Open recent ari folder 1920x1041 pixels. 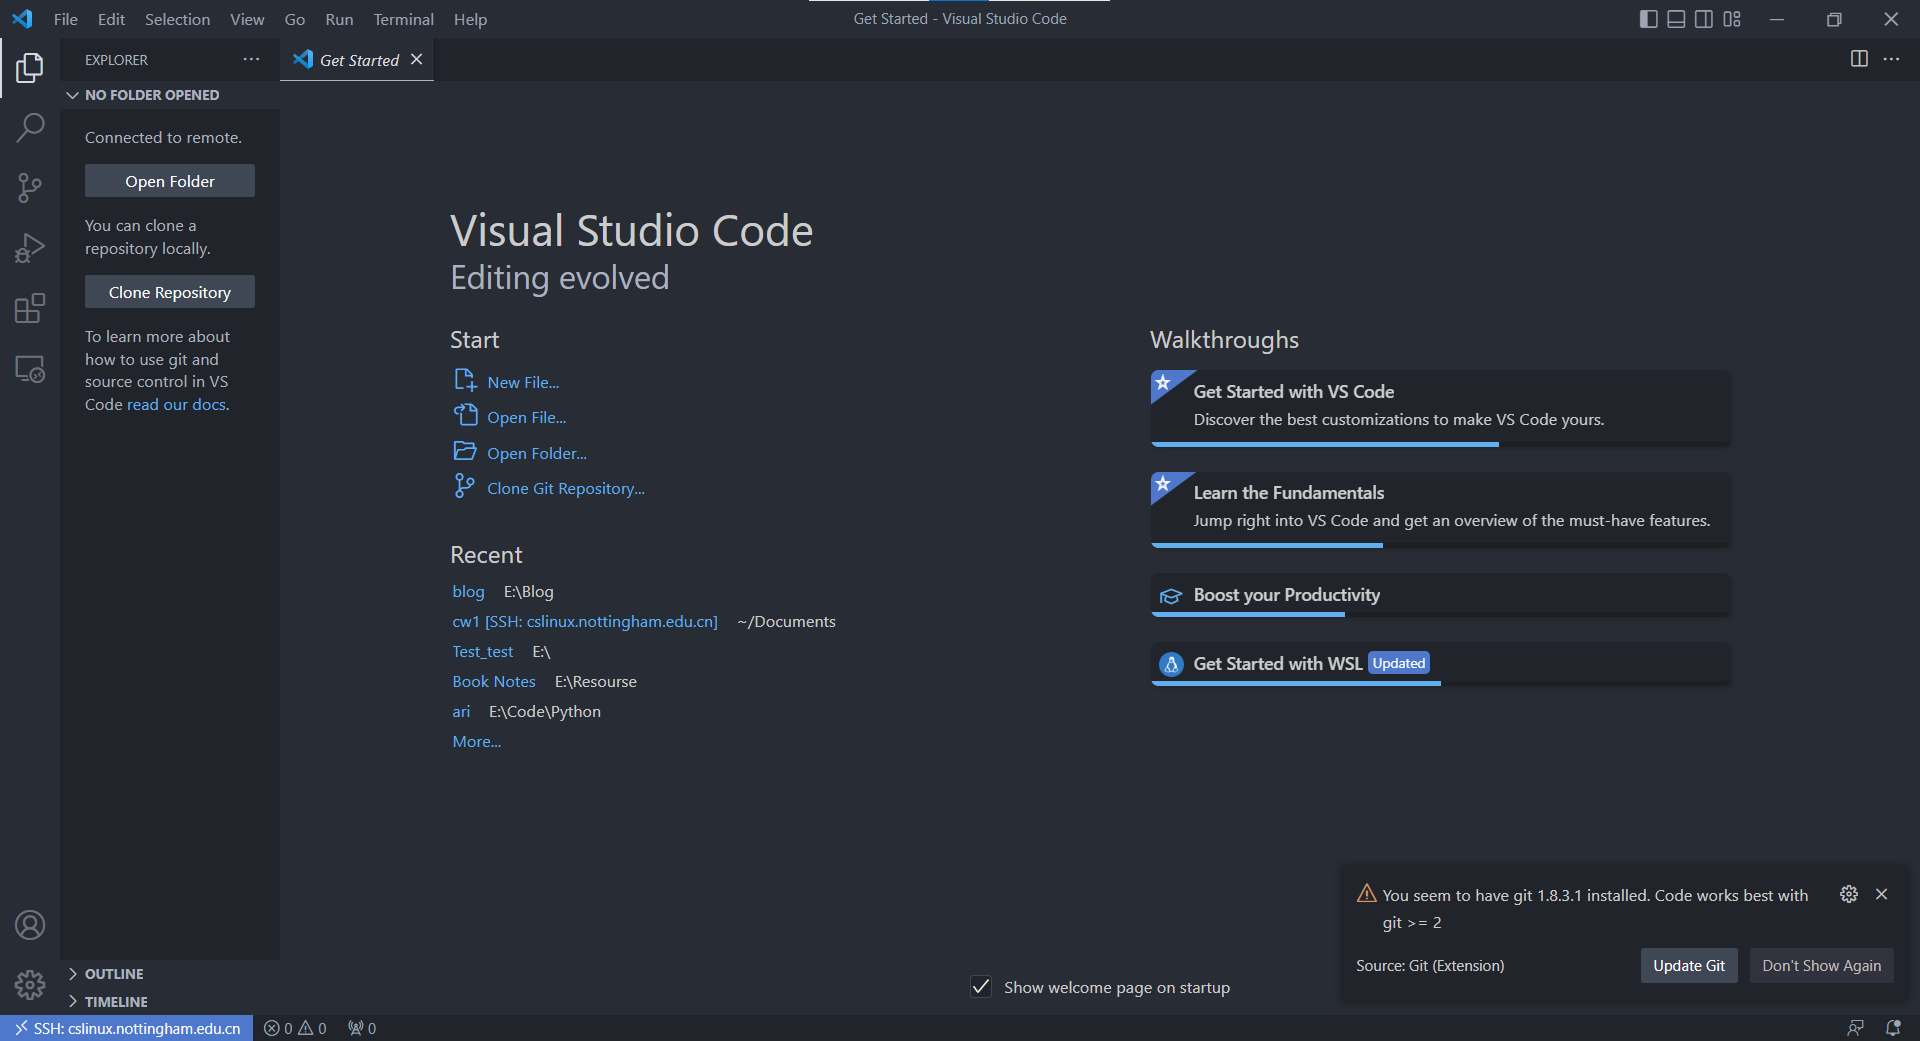click(x=461, y=711)
